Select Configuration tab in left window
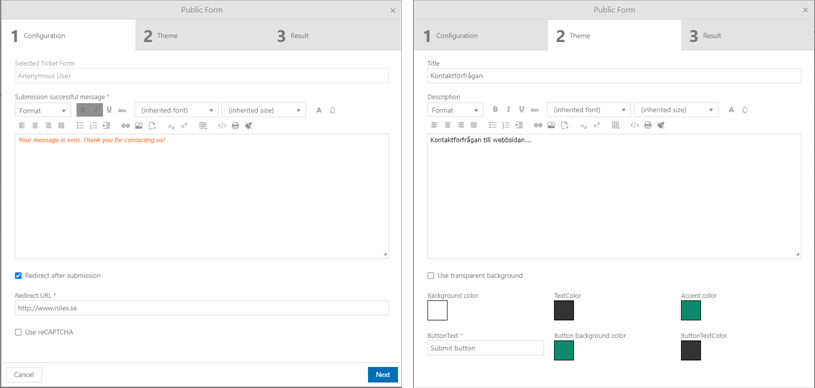This screenshot has height=388, width=815. click(x=68, y=35)
